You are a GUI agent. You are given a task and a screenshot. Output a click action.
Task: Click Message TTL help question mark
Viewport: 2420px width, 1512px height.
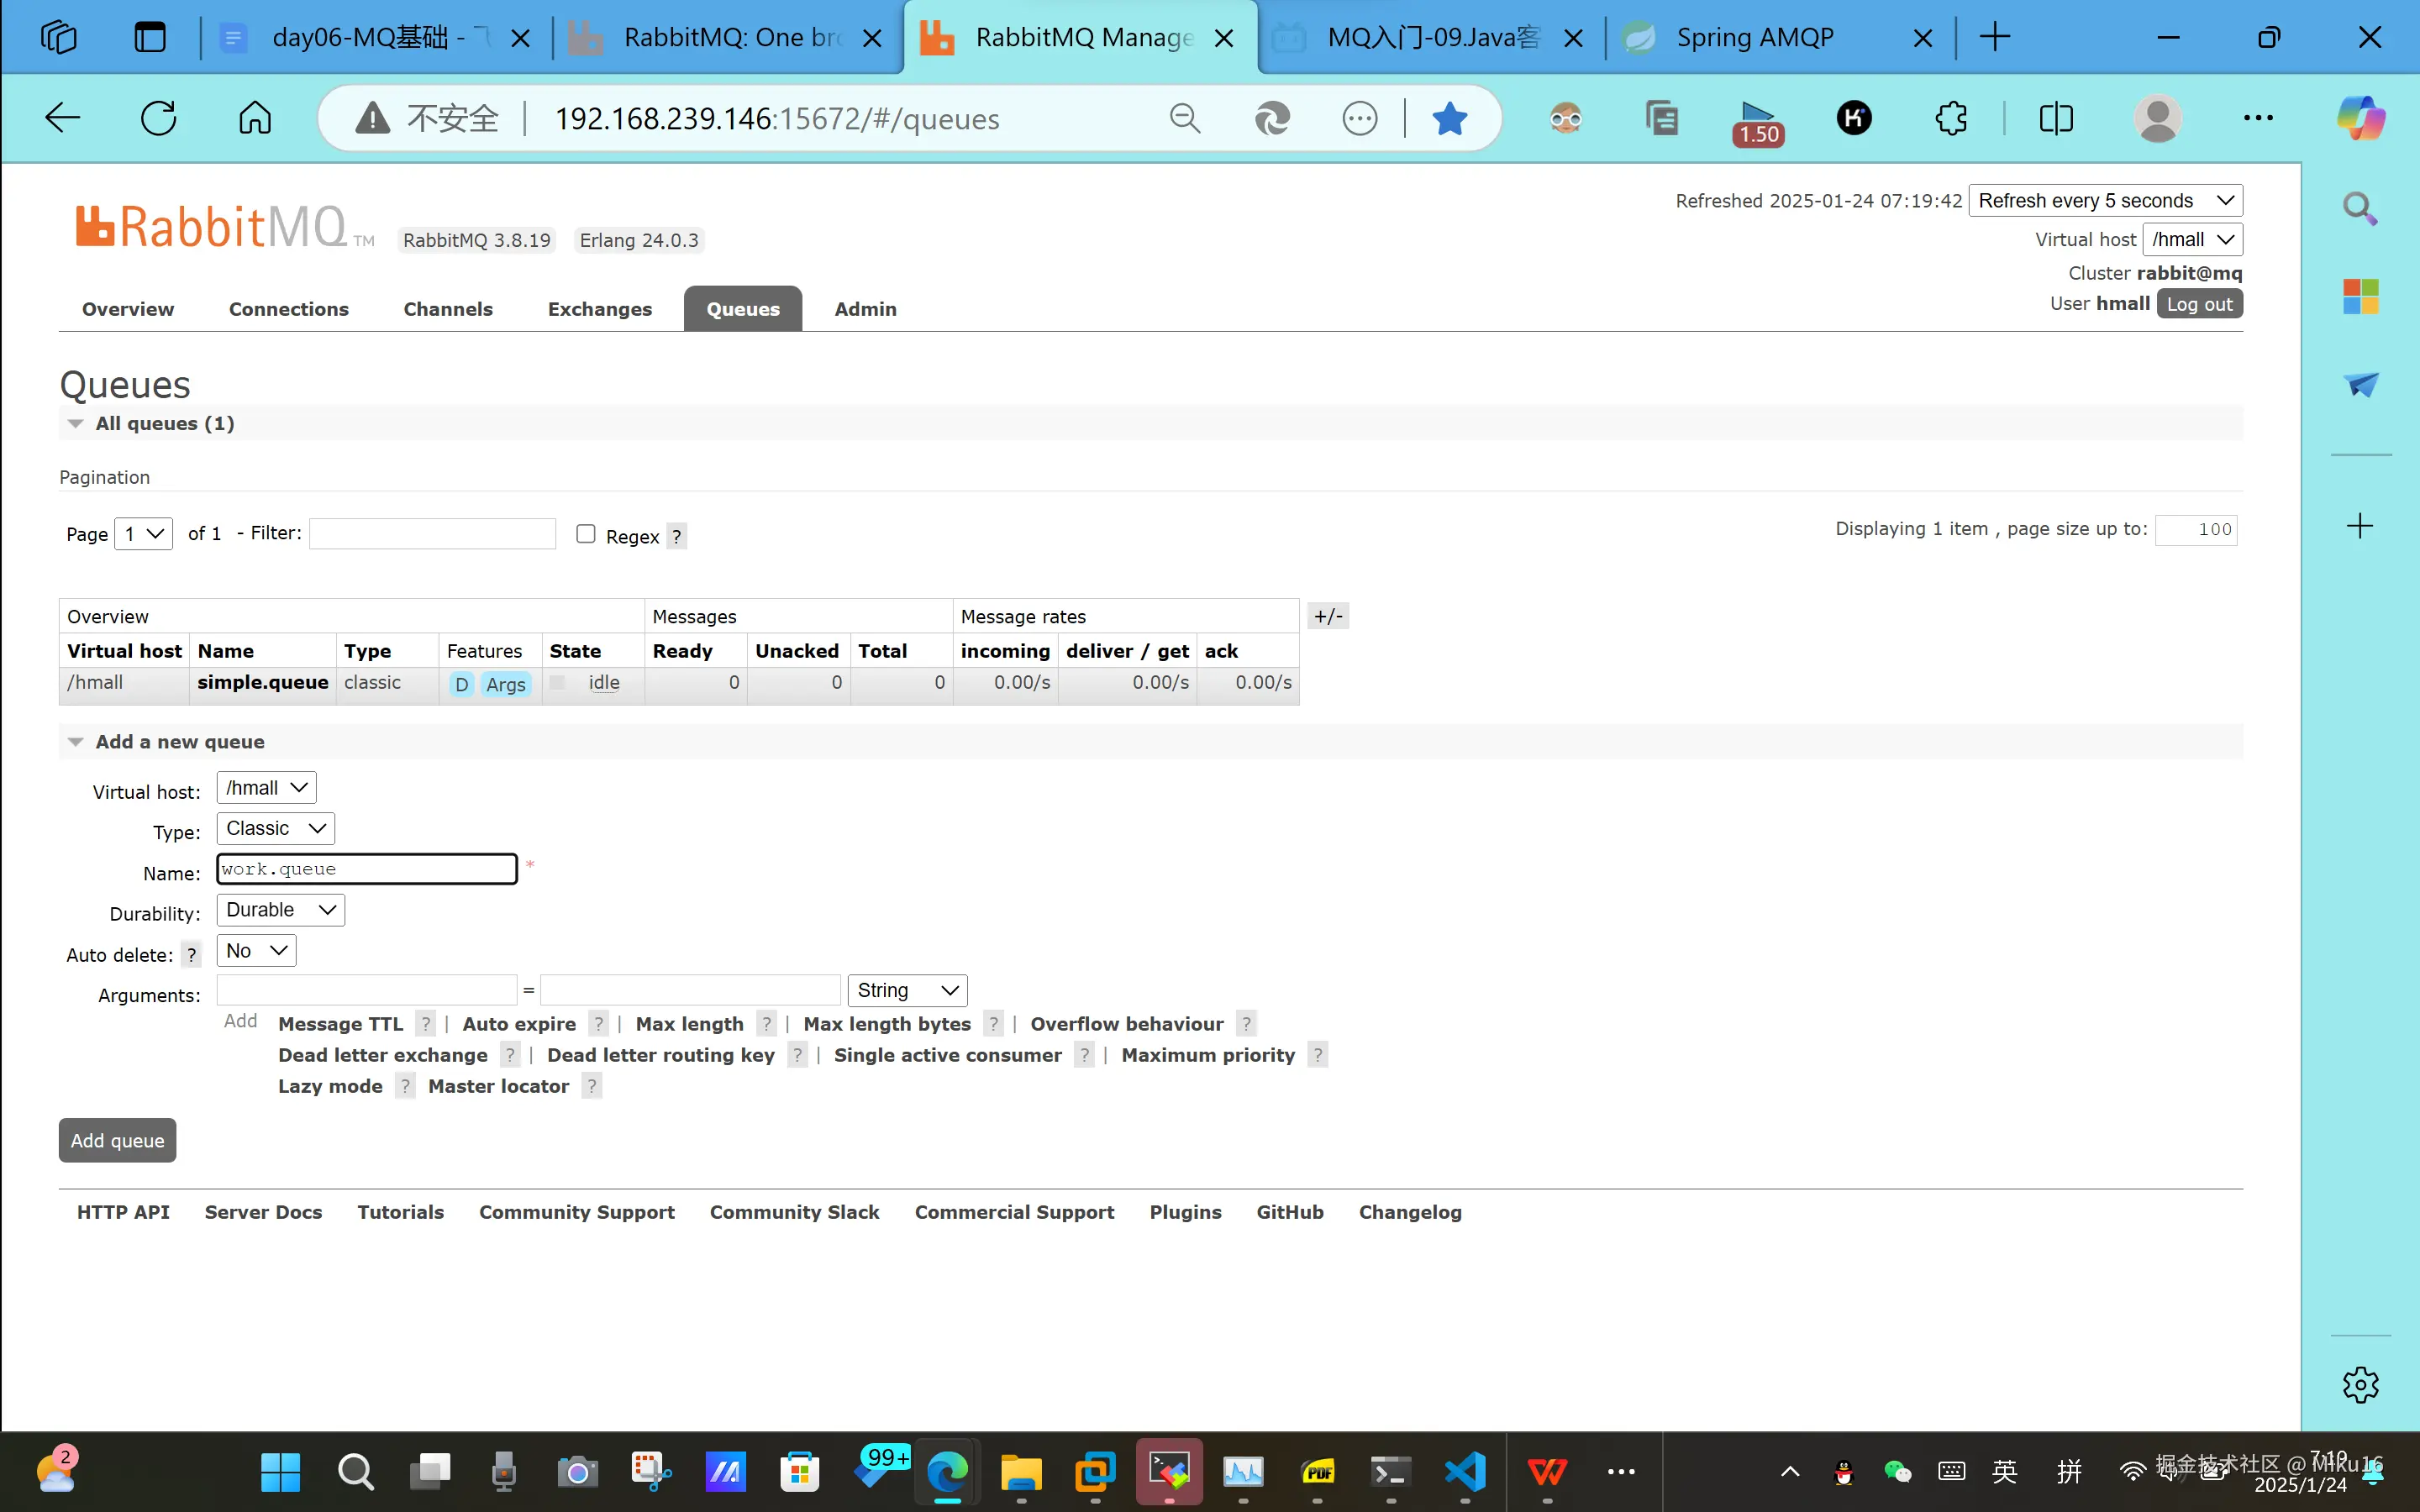pos(426,1024)
